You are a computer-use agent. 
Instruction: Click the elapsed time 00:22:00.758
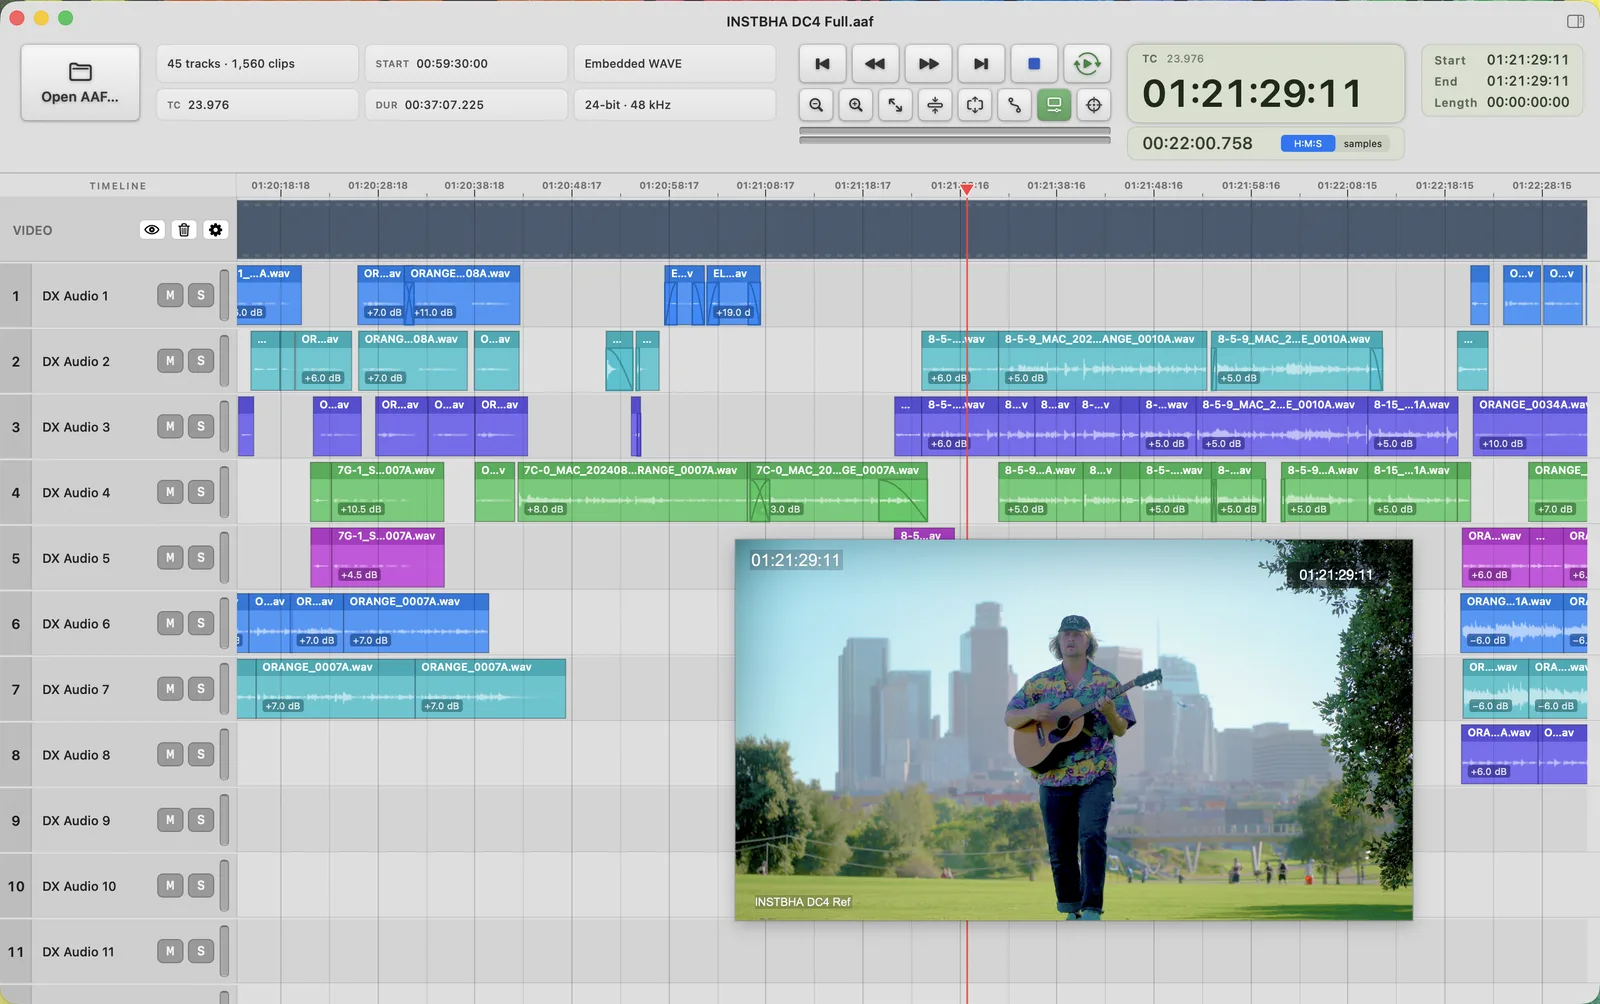1197,143
